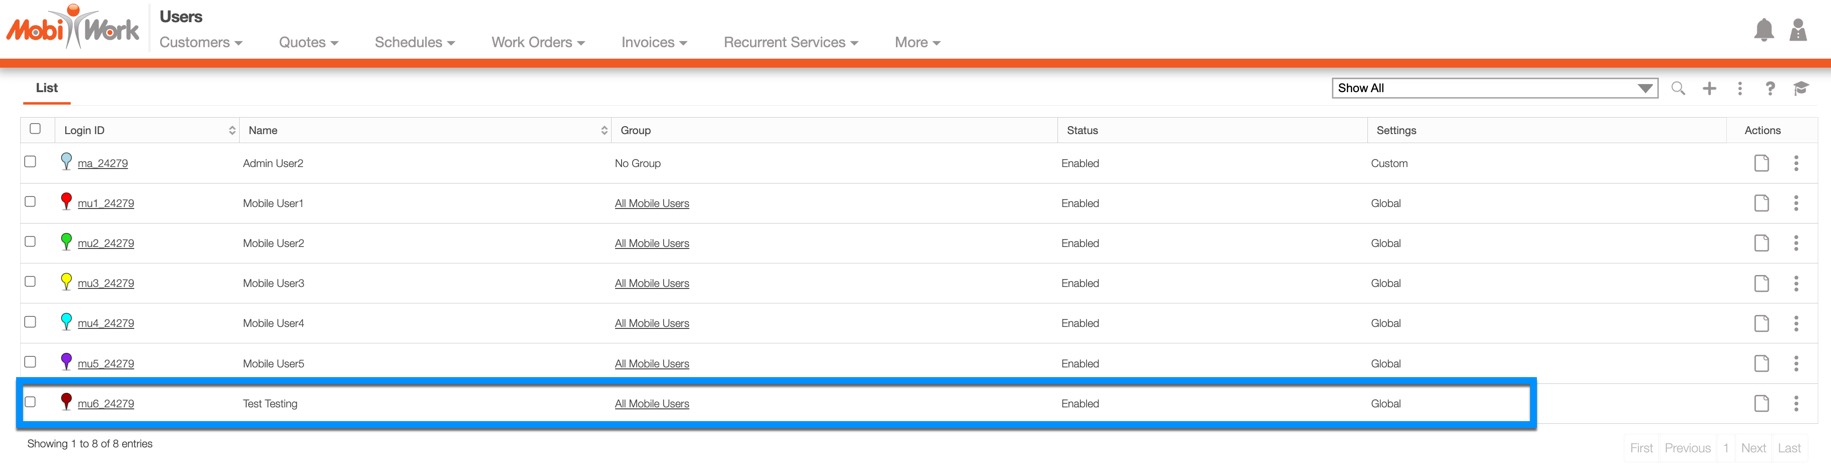This screenshot has height=471, width=1831.
Task: Click the search magnifier icon
Action: coord(1678,89)
